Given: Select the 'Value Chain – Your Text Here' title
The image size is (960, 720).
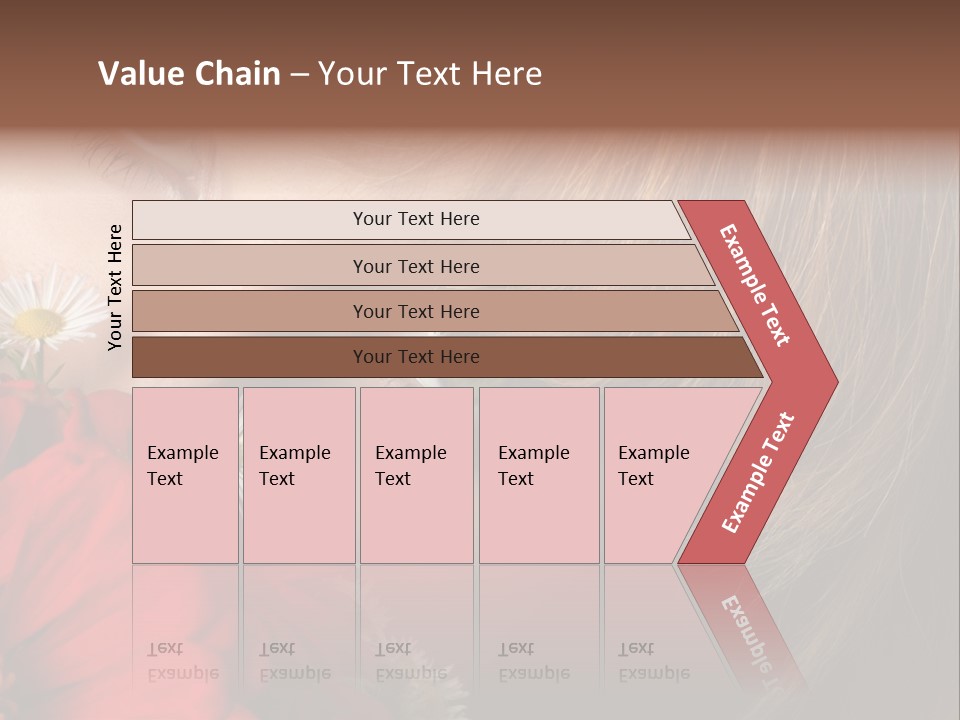Looking at the screenshot, I should 320,73.
